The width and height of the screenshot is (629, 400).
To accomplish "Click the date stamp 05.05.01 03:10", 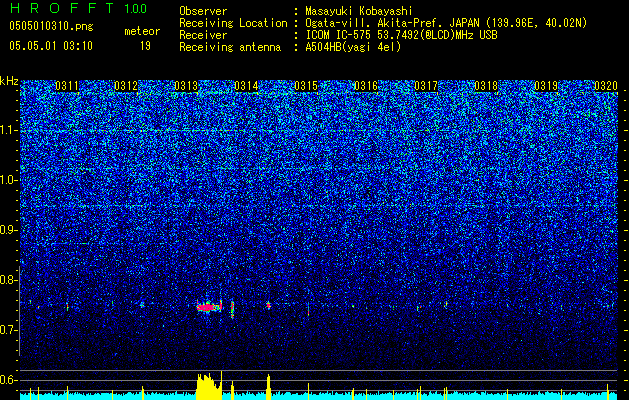I will click(x=51, y=45).
